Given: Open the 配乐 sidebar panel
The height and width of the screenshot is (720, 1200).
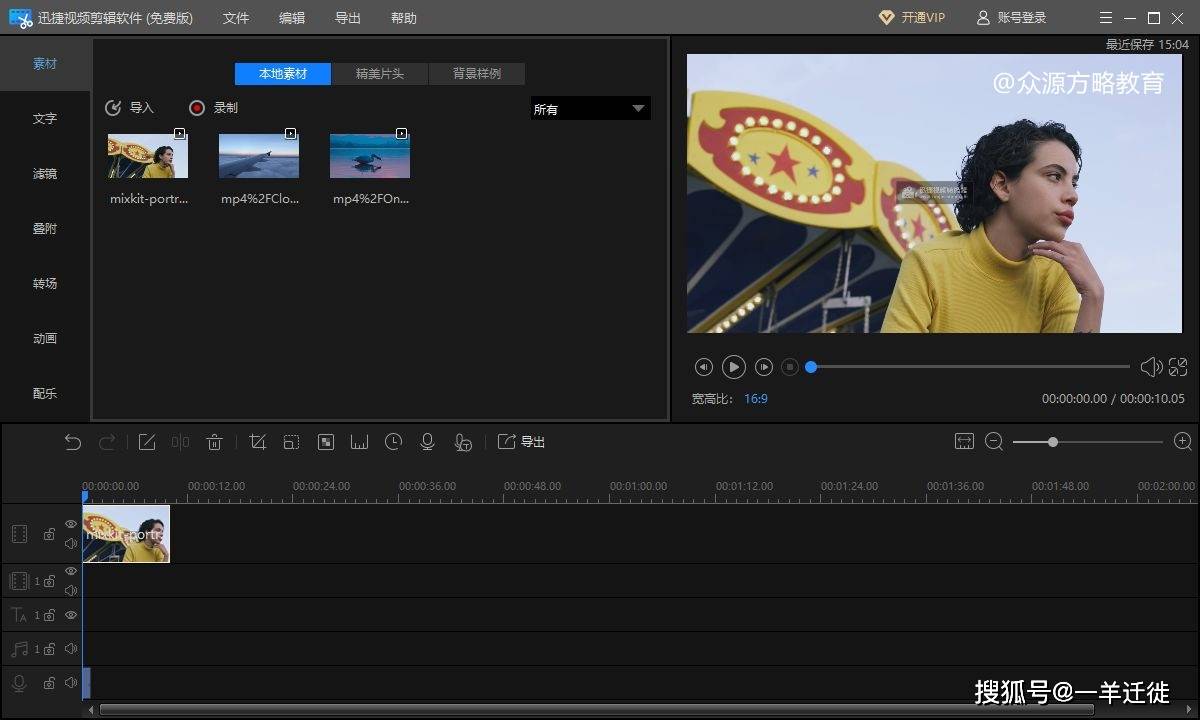Looking at the screenshot, I should tap(45, 393).
